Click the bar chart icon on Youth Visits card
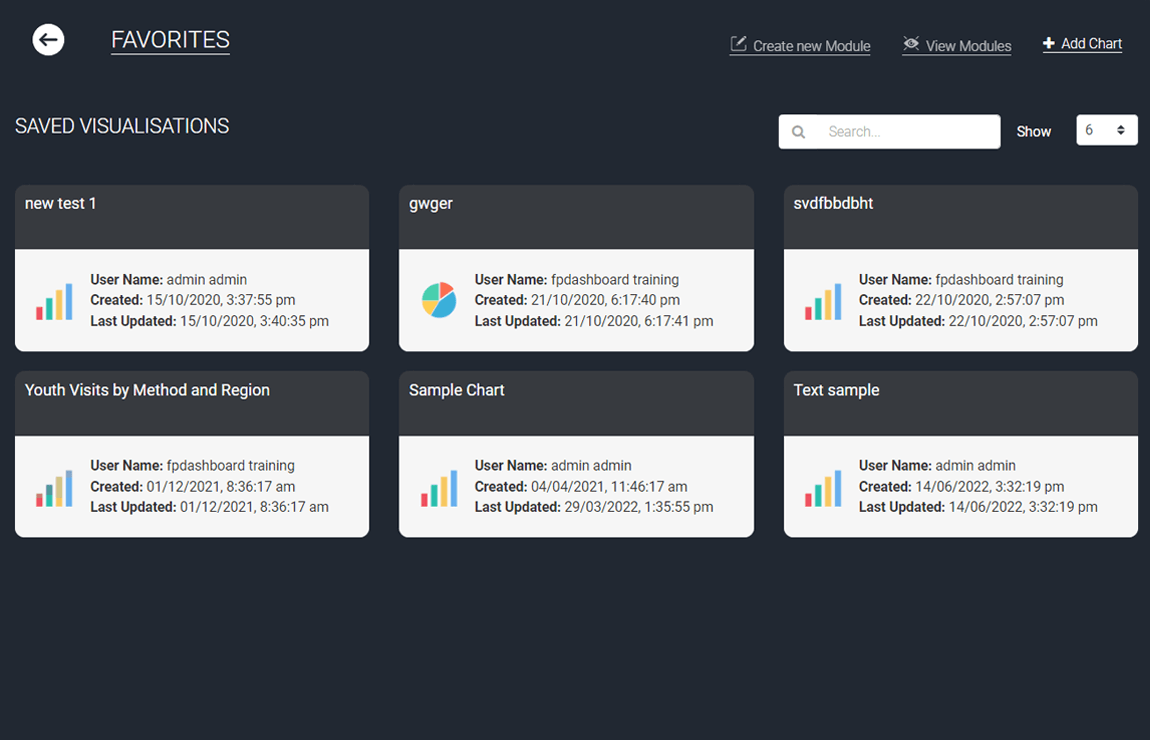1150x740 pixels. [54, 488]
